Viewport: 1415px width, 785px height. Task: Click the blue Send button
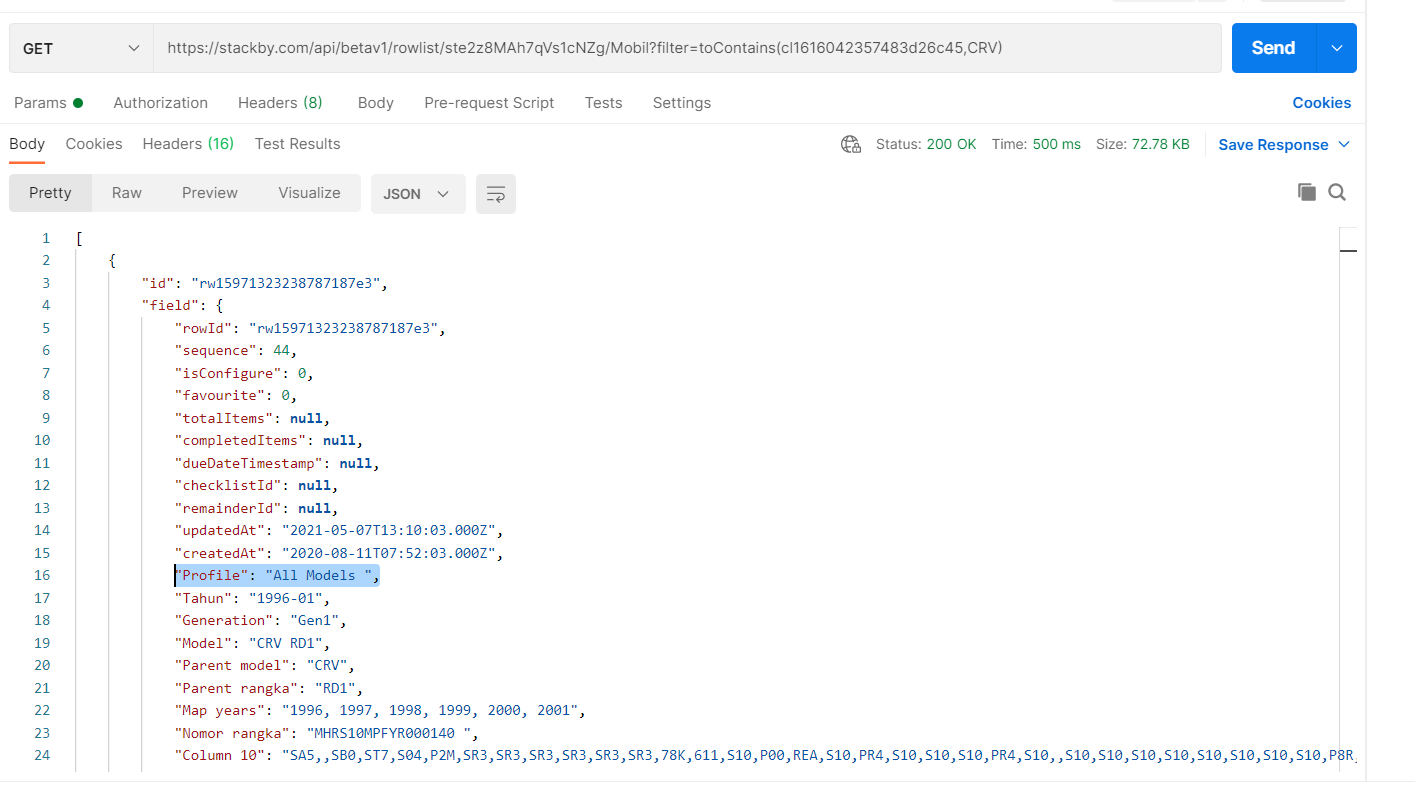click(1274, 48)
